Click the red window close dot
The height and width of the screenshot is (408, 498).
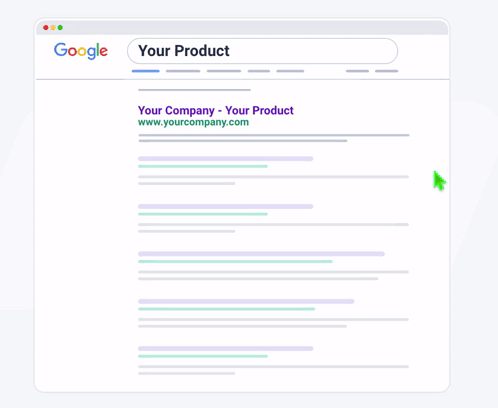(x=46, y=27)
